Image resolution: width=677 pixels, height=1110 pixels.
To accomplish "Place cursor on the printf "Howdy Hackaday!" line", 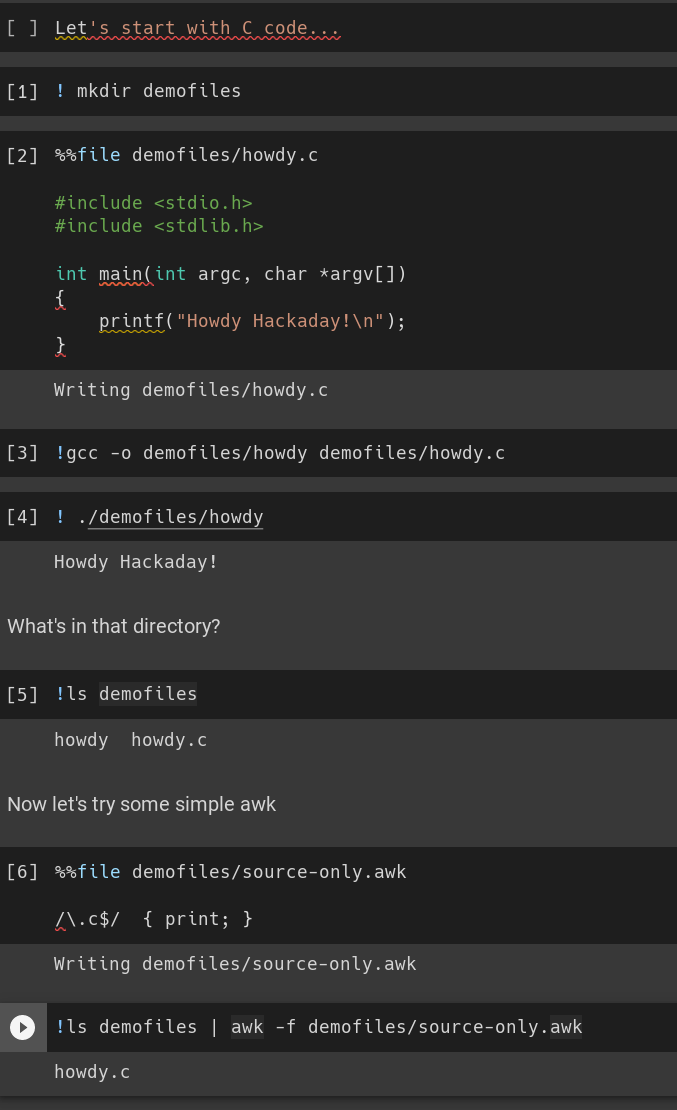I will coord(252,321).
